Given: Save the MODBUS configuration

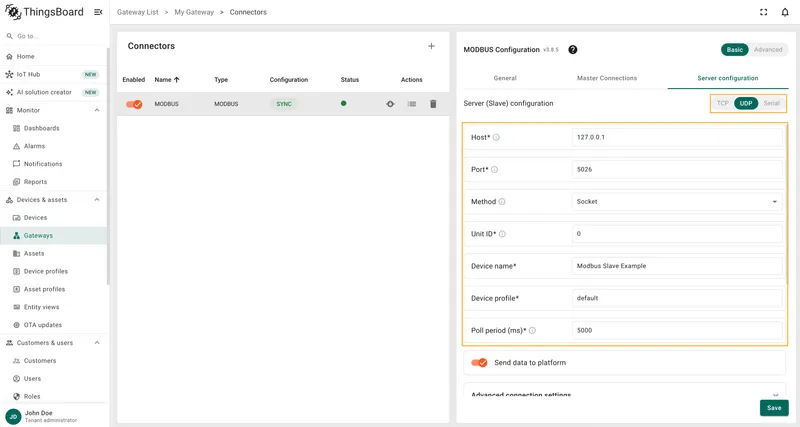Looking at the screenshot, I should click(x=774, y=408).
